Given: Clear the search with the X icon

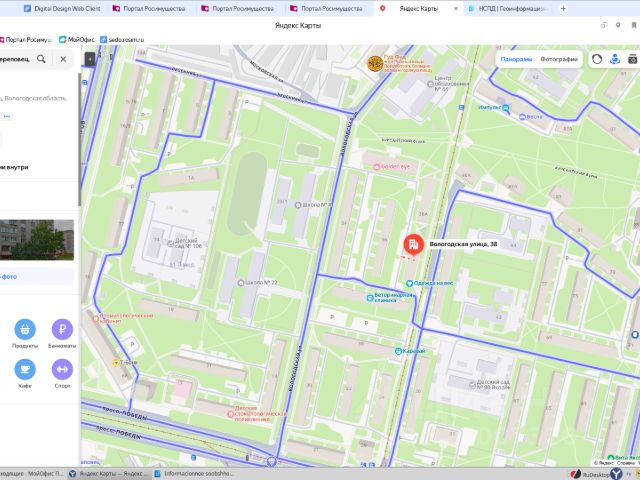Looking at the screenshot, I should 63,59.
